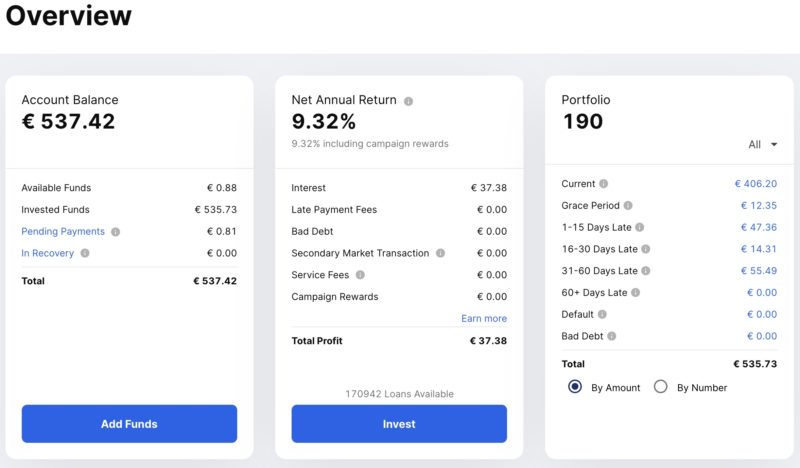
Task: Click info icon beside Service Fees
Action: coord(360,275)
